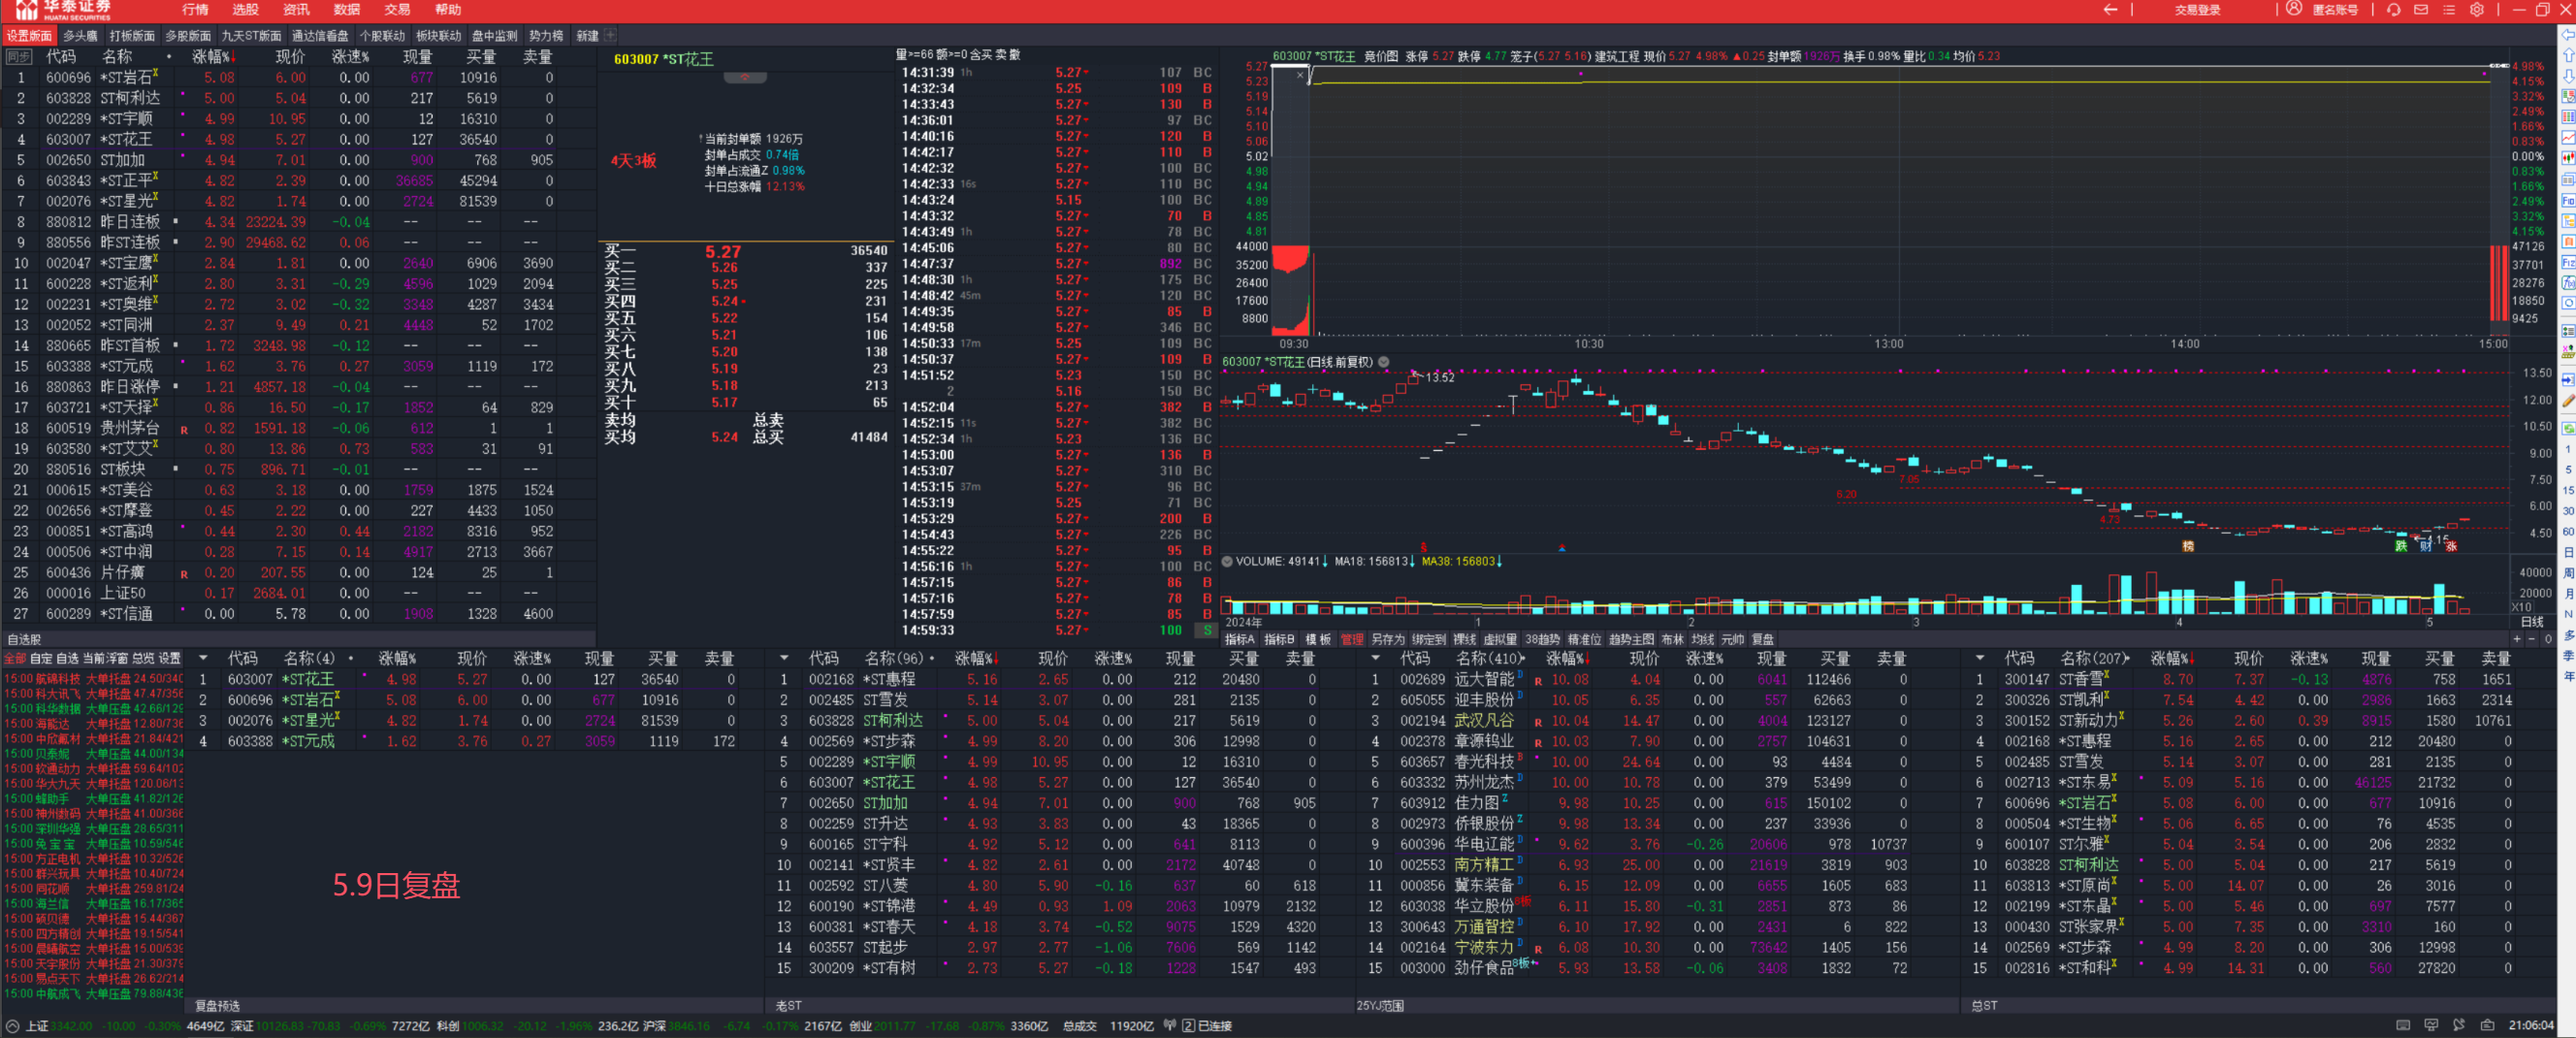Open the mail envelope icon
Image resolution: width=2576 pixels, height=1038 pixels.
(x=2421, y=10)
